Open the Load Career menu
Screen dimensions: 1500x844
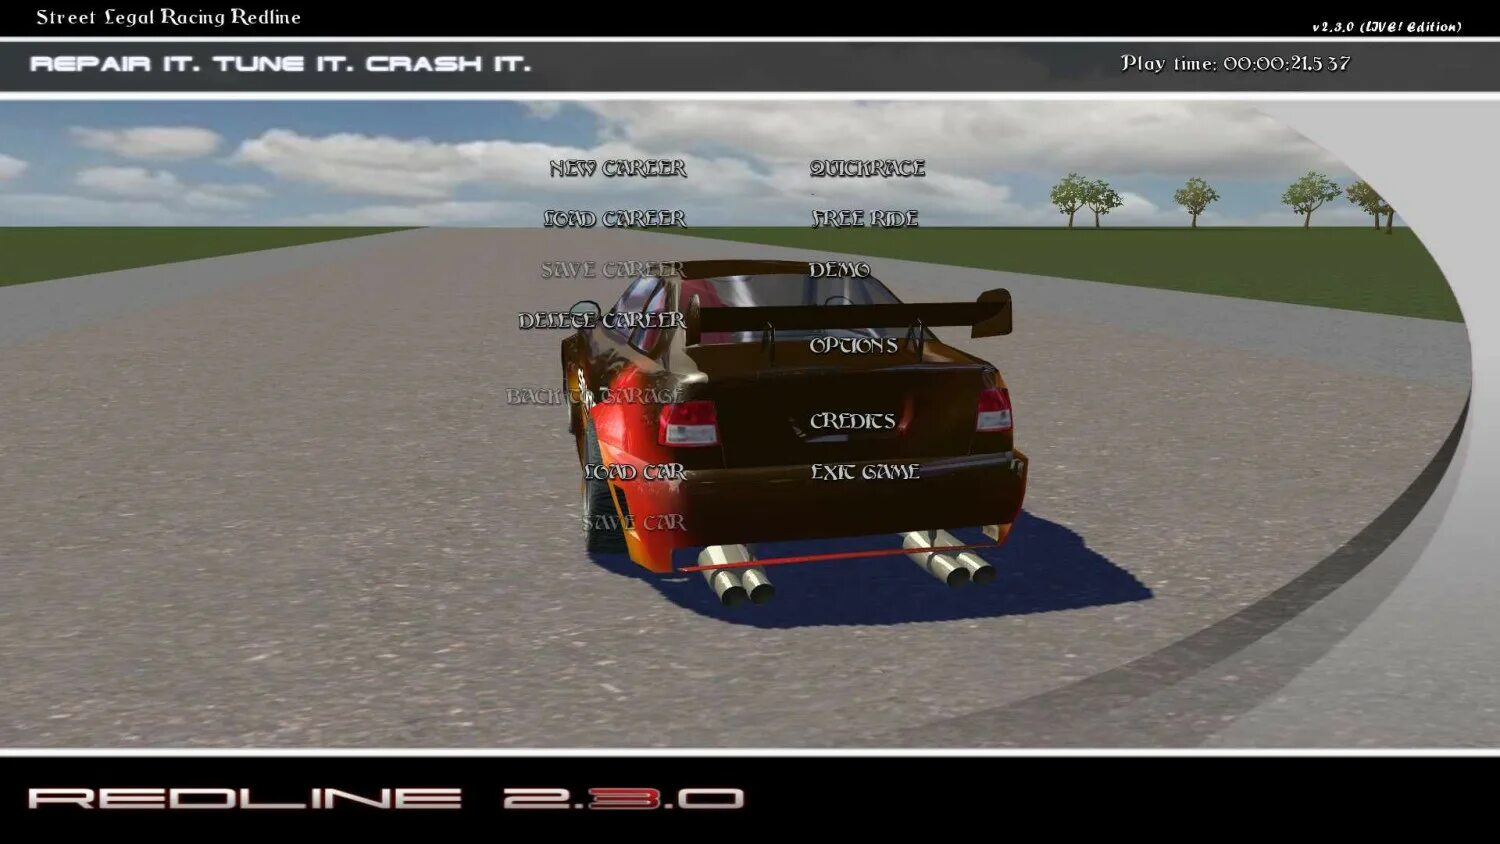(x=614, y=218)
